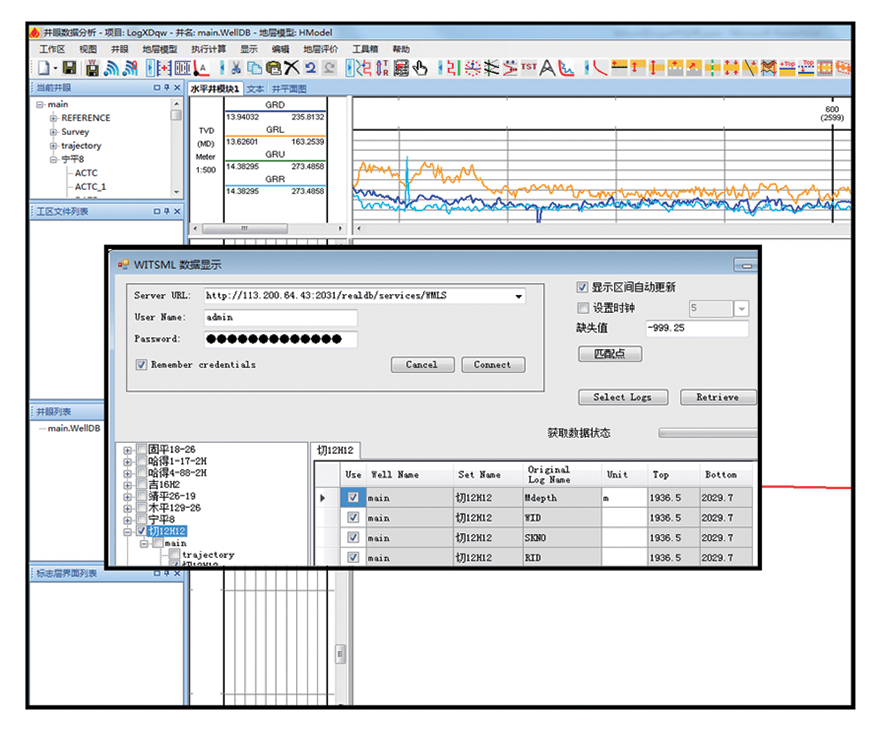This screenshot has height=732, width=878.
Task: Open the clock interval combo box
Action: click(741, 309)
